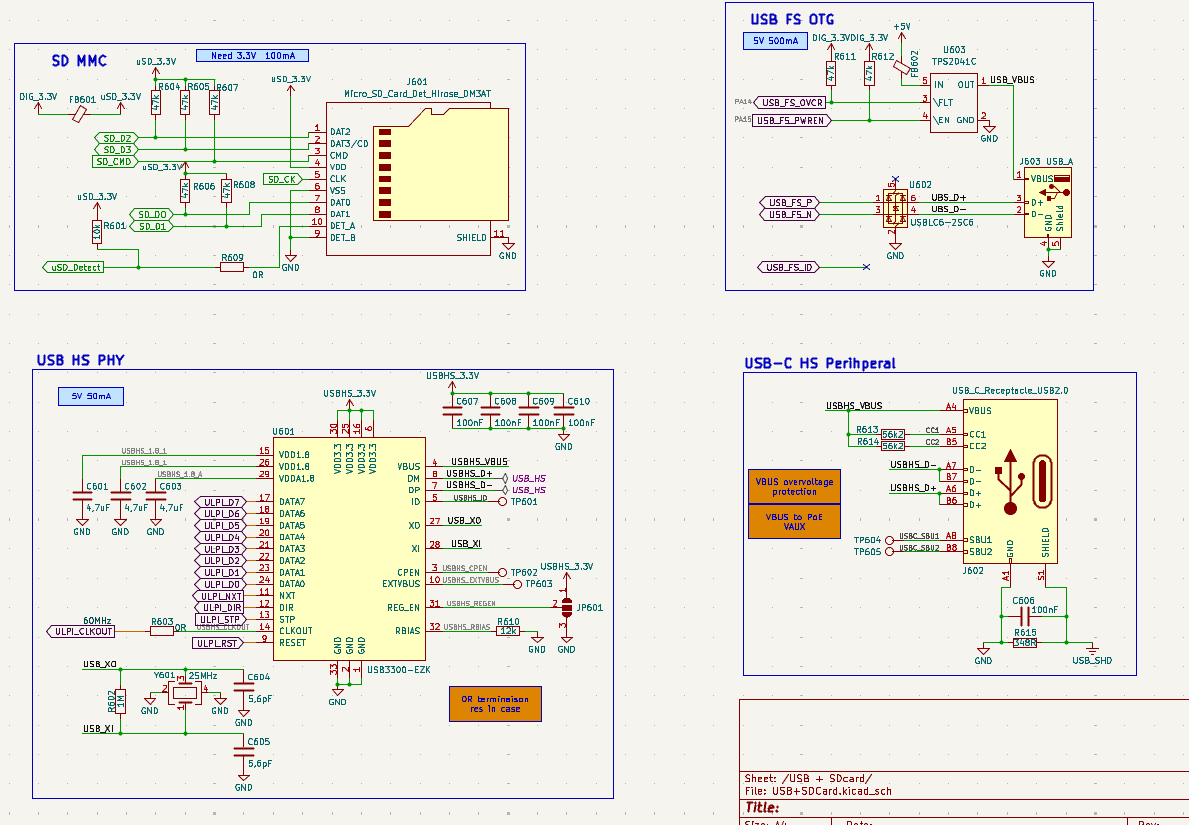The width and height of the screenshot is (1189, 825).
Task: Select the USB_FS_ID hierarchical label
Action: 789,267
